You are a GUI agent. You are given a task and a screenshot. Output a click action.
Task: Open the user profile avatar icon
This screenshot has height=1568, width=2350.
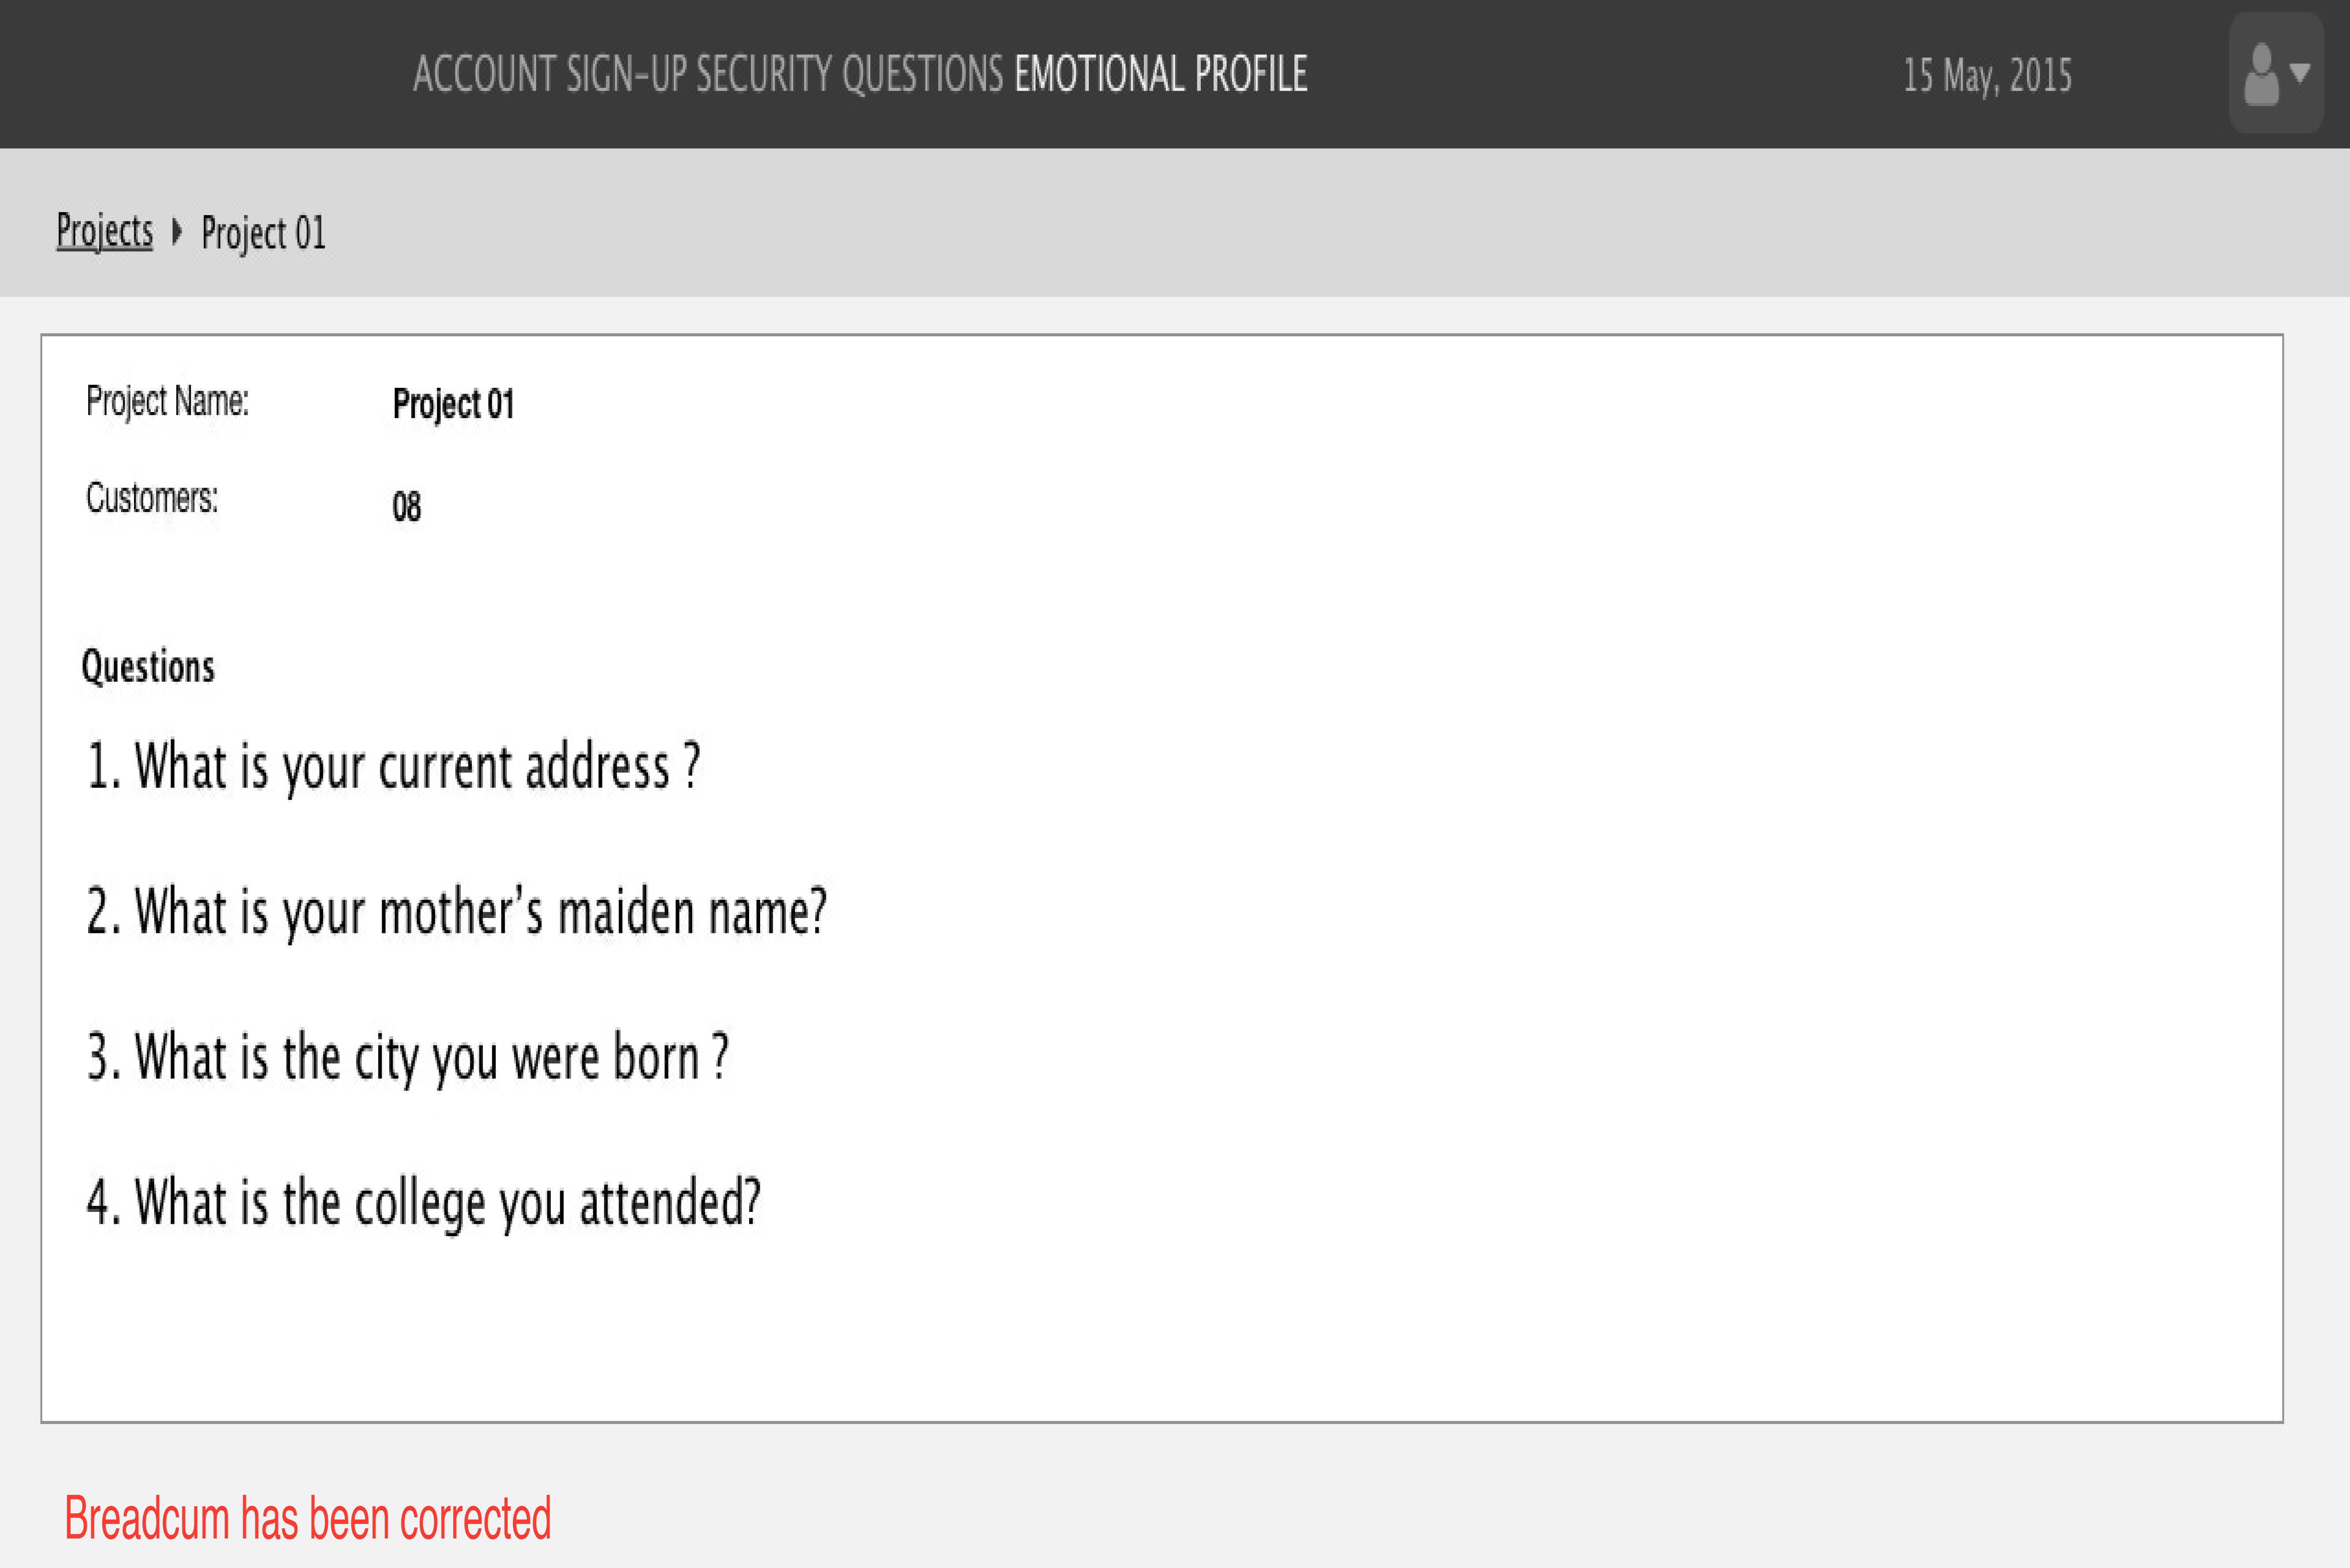click(x=2261, y=74)
